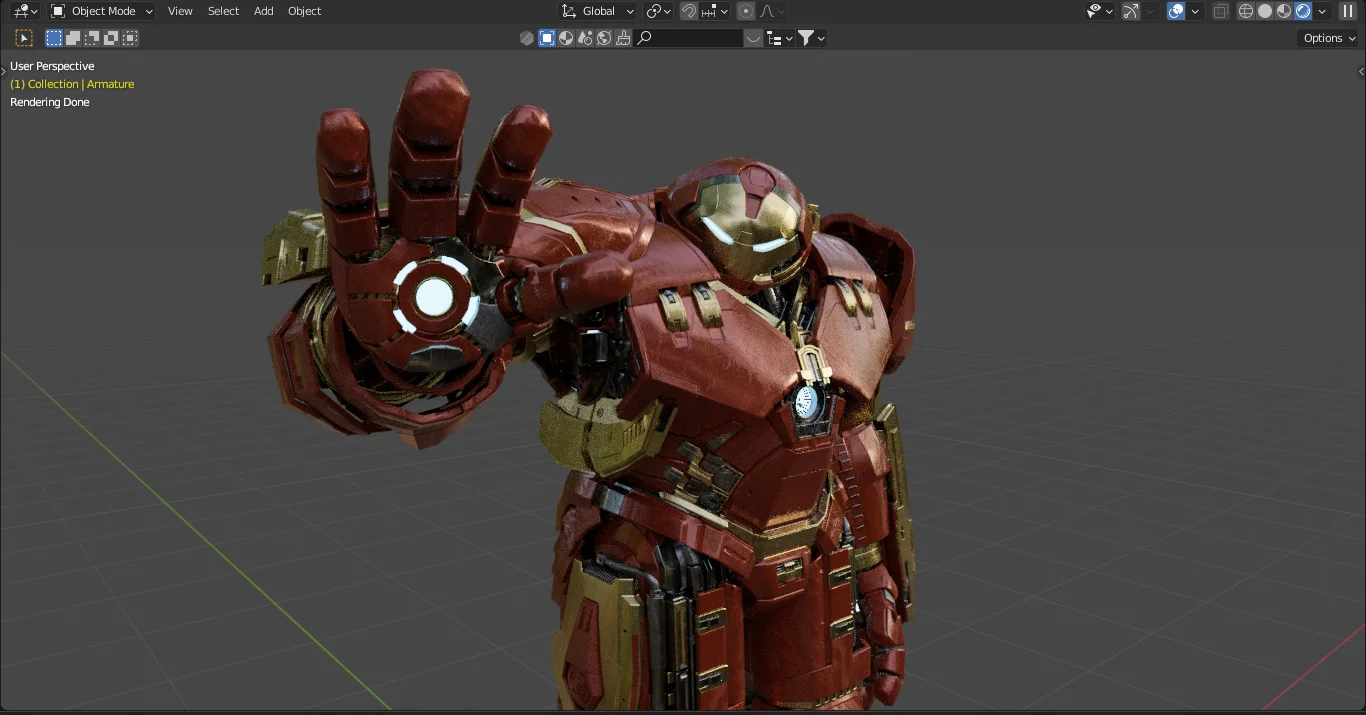Open the viewport search magnifier icon
1366x715 pixels.
(x=644, y=38)
